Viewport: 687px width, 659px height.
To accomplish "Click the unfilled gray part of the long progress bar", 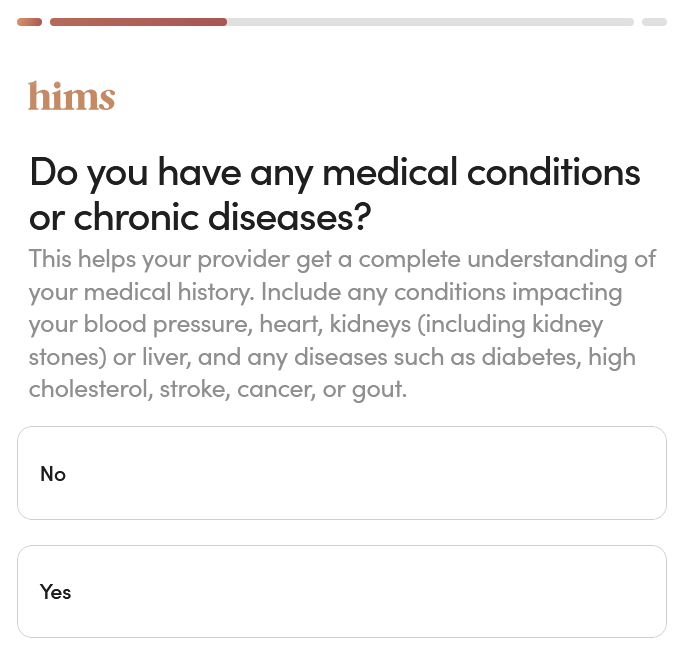I will pos(430,21).
